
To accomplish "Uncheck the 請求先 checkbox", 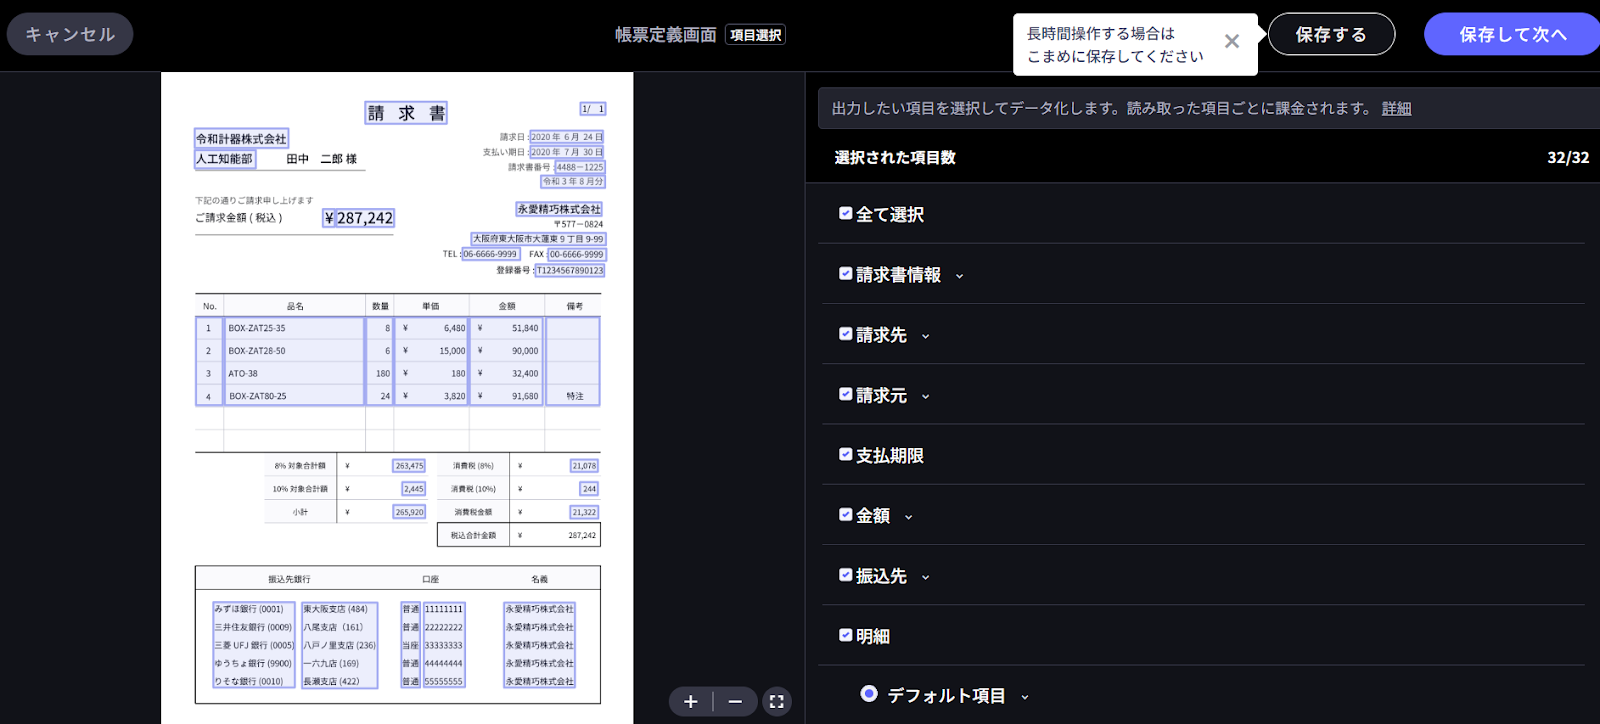I will 845,334.
